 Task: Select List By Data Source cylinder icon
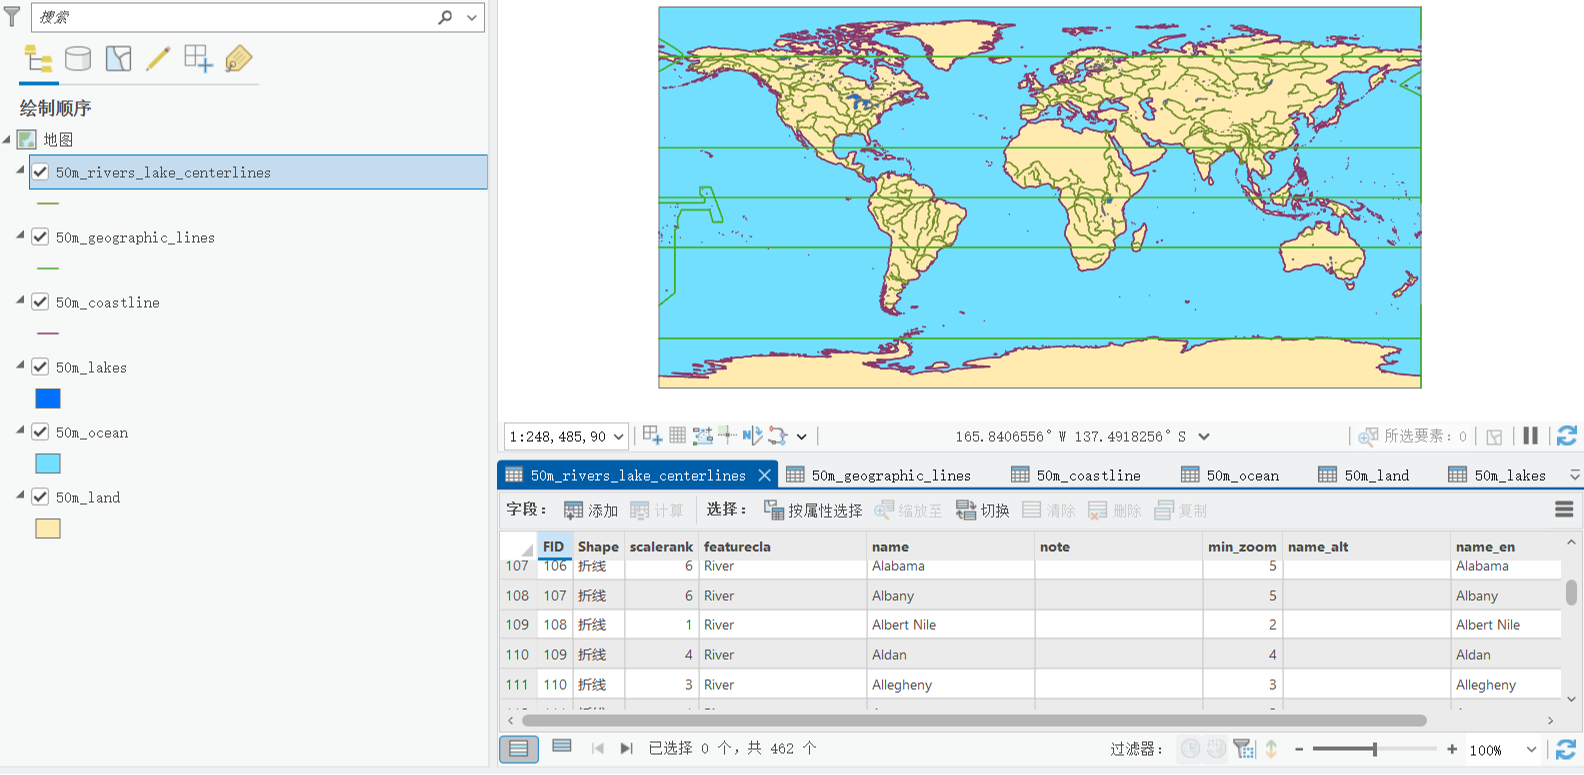[78, 59]
